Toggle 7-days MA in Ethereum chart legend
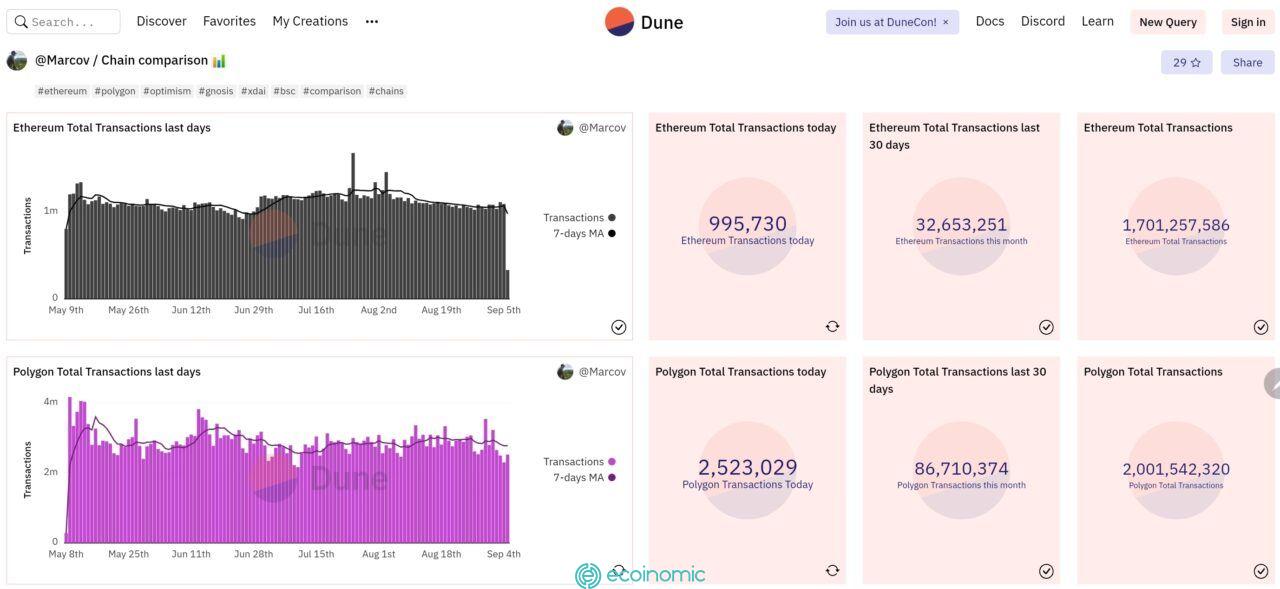The width and height of the screenshot is (1280, 589). (x=584, y=233)
